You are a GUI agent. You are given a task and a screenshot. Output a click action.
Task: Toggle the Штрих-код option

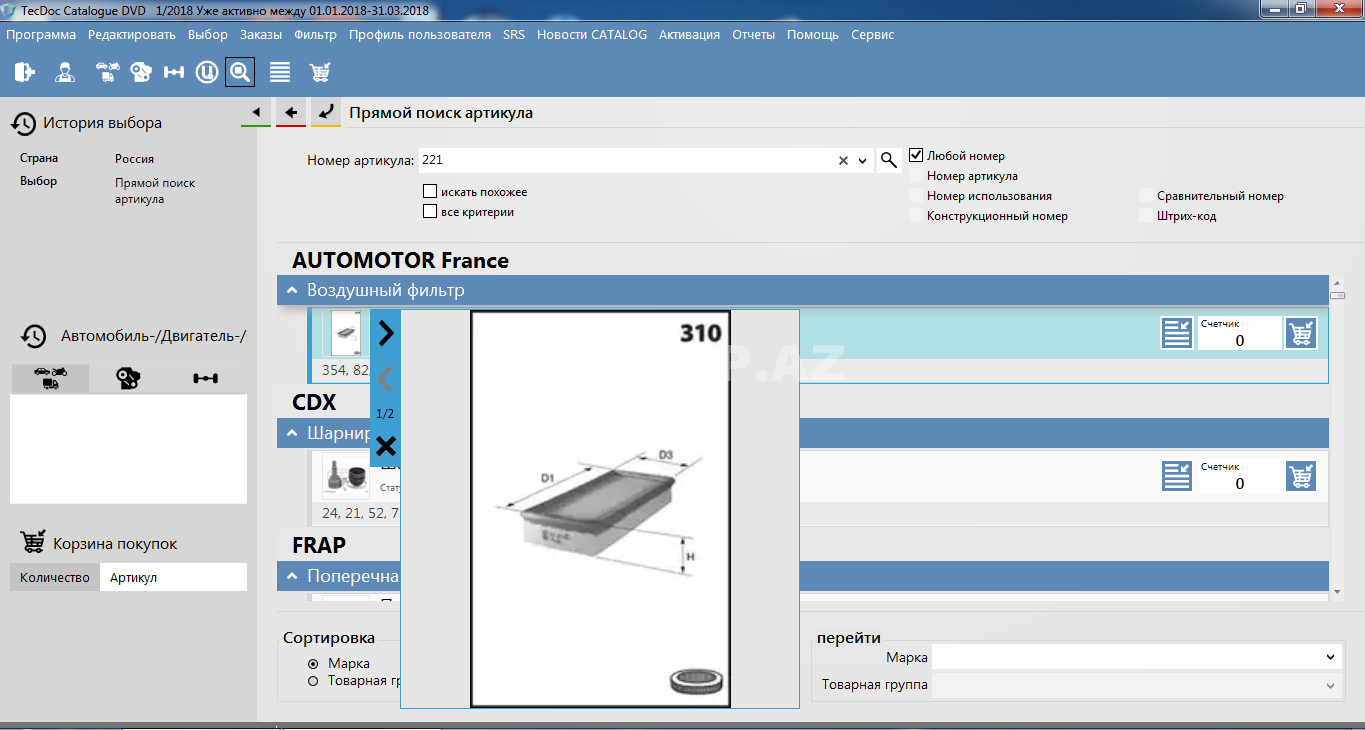[1145, 216]
